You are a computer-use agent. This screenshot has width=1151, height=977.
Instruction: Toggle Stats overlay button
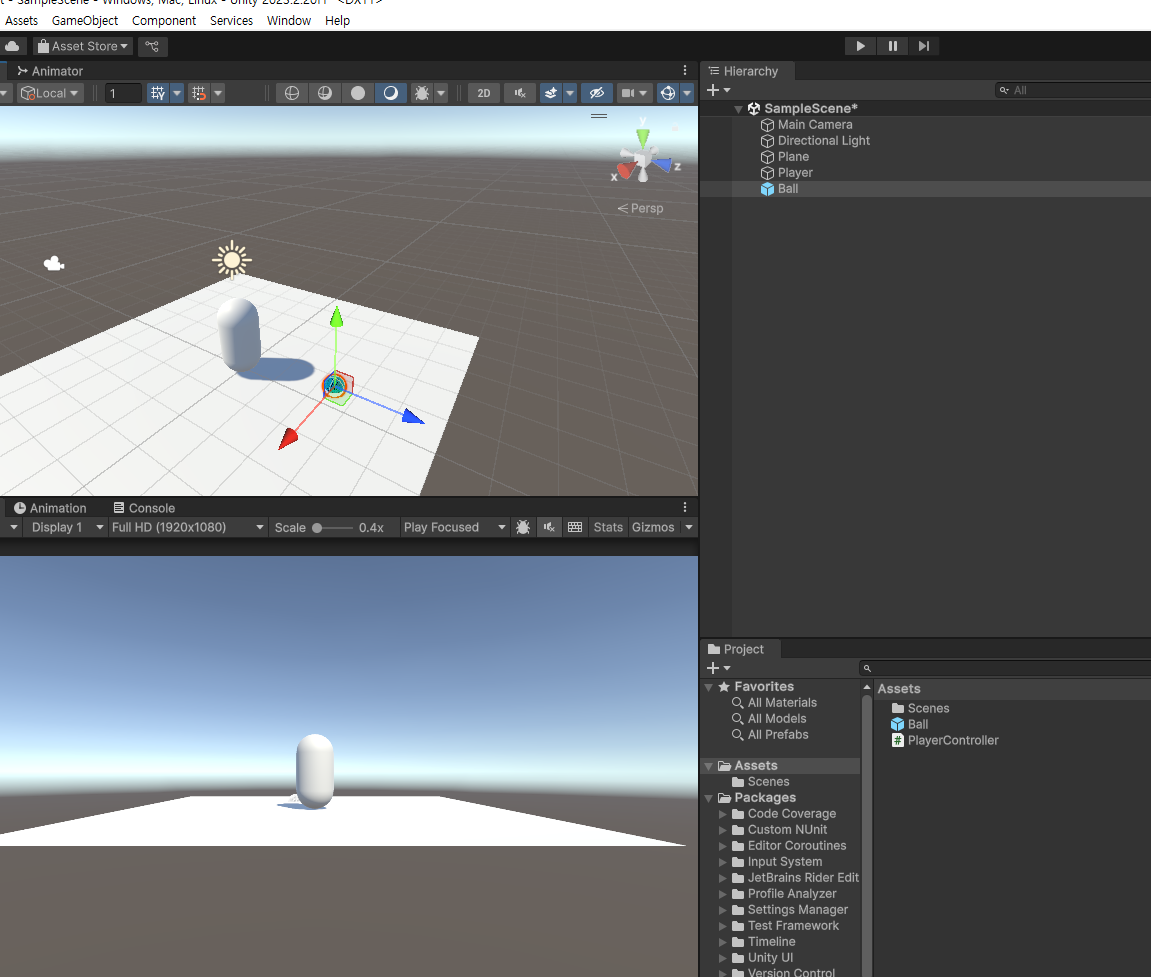tap(608, 527)
